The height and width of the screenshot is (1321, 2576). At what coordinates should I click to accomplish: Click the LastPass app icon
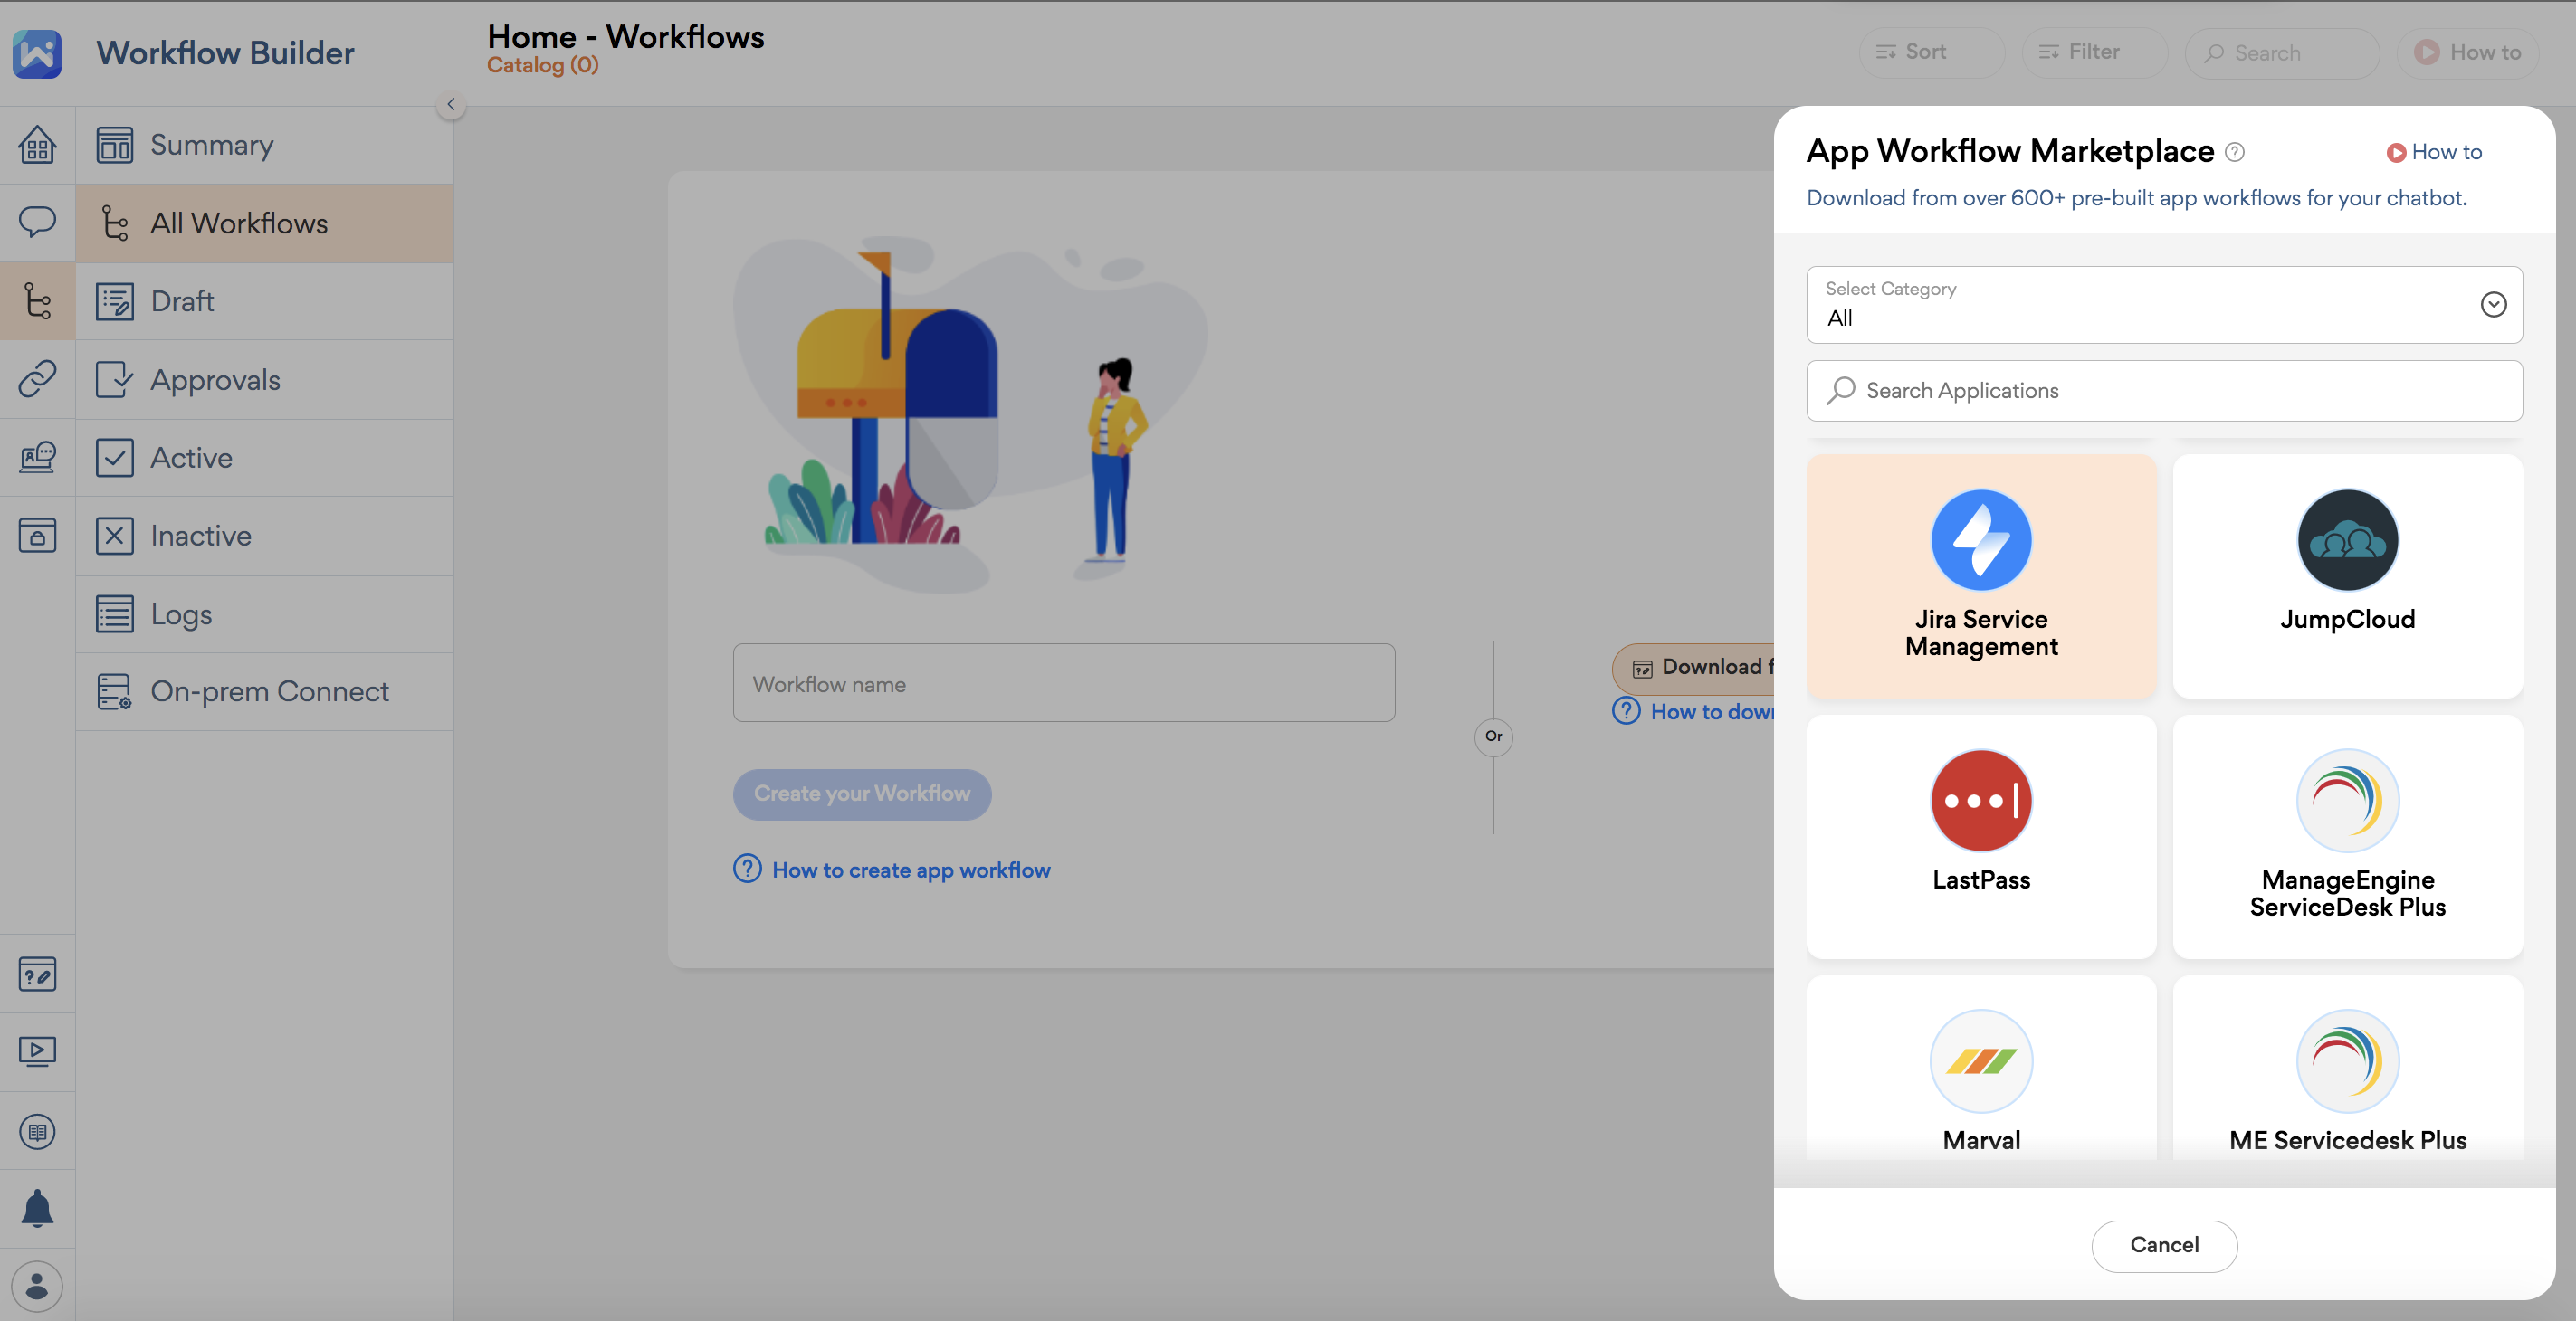(1980, 800)
